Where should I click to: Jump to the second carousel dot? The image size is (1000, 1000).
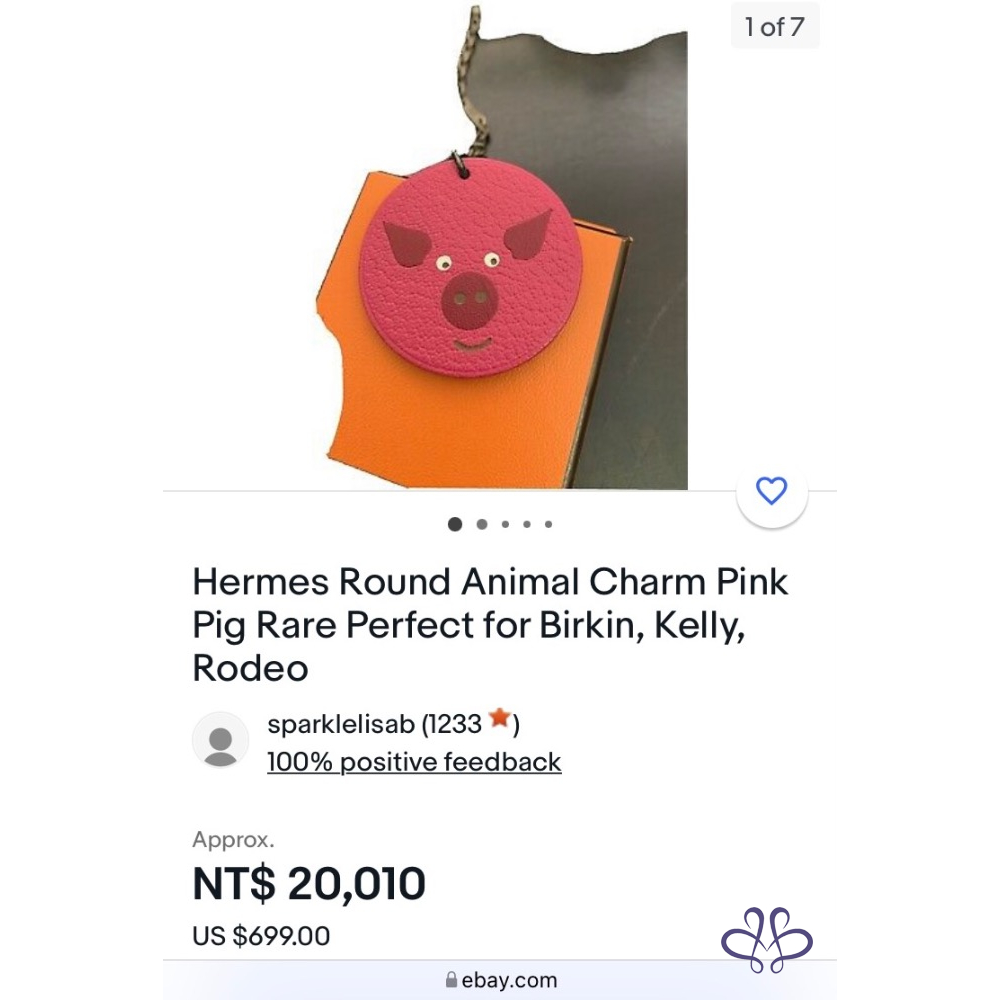482,524
